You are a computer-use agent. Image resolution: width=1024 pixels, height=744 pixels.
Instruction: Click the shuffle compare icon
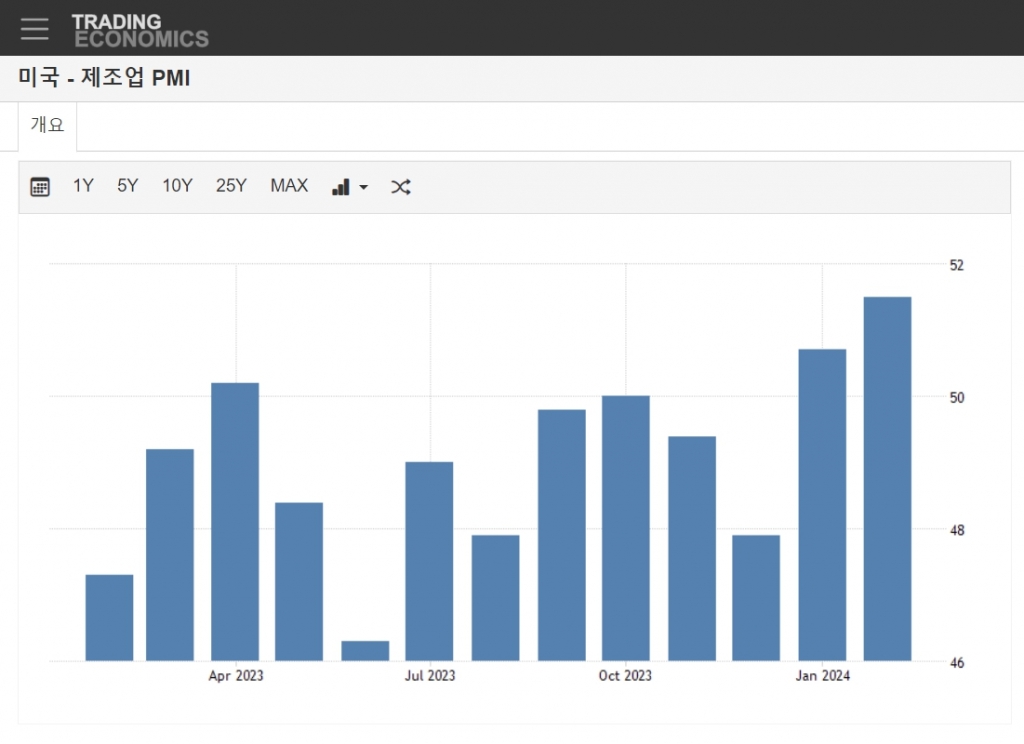[x=401, y=187]
